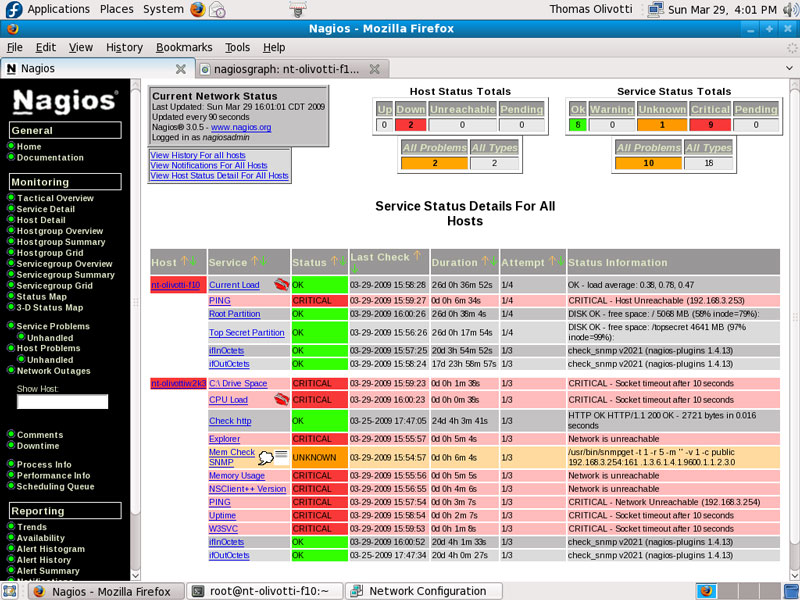
Task: Click the sidebar frame scrollbar
Action: point(135,330)
